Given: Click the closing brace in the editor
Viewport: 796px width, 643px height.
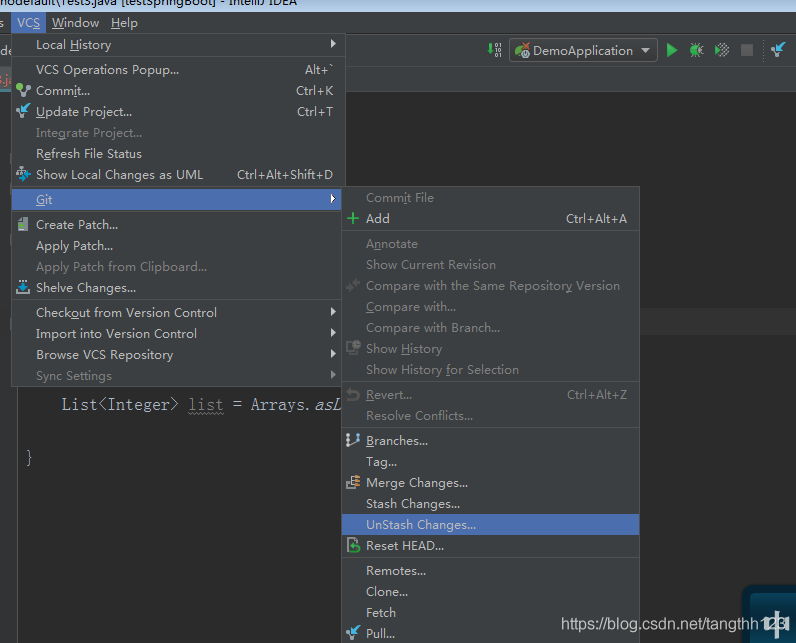Looking at the screenshot, I should coord(29,458).
